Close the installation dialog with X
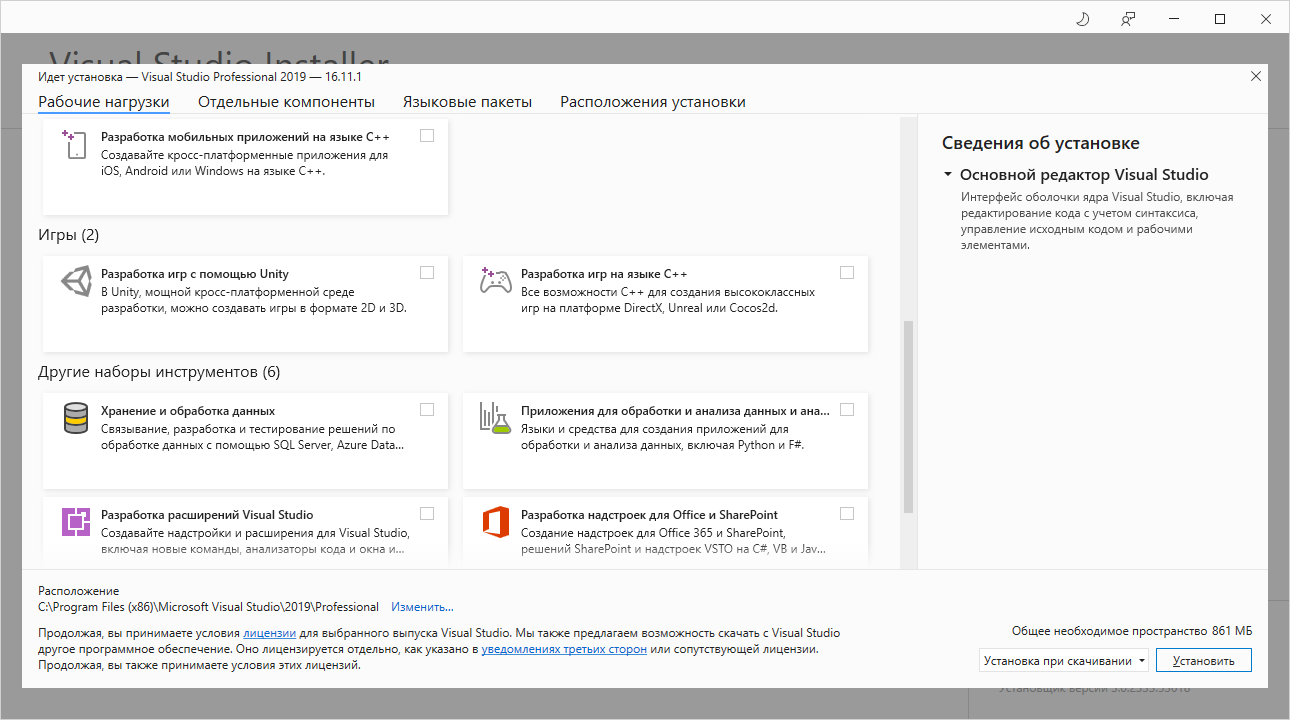 1256,76
